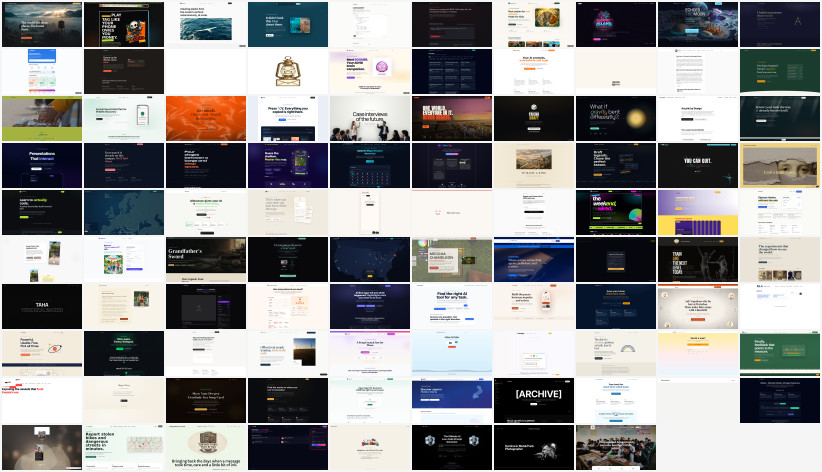Open the neon graffiti logo thumbnail
Image resolution: width=822 pixels, height=472 pixels.
click(616, 25)
